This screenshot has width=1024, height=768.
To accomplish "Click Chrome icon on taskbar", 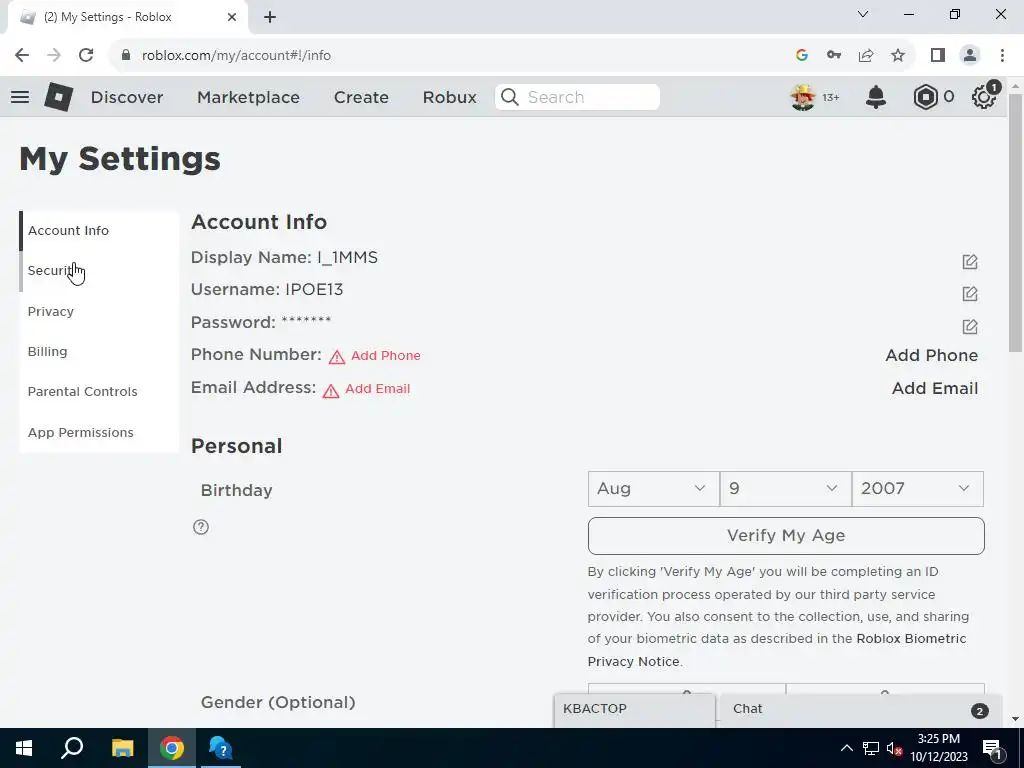I will point(172,748).
